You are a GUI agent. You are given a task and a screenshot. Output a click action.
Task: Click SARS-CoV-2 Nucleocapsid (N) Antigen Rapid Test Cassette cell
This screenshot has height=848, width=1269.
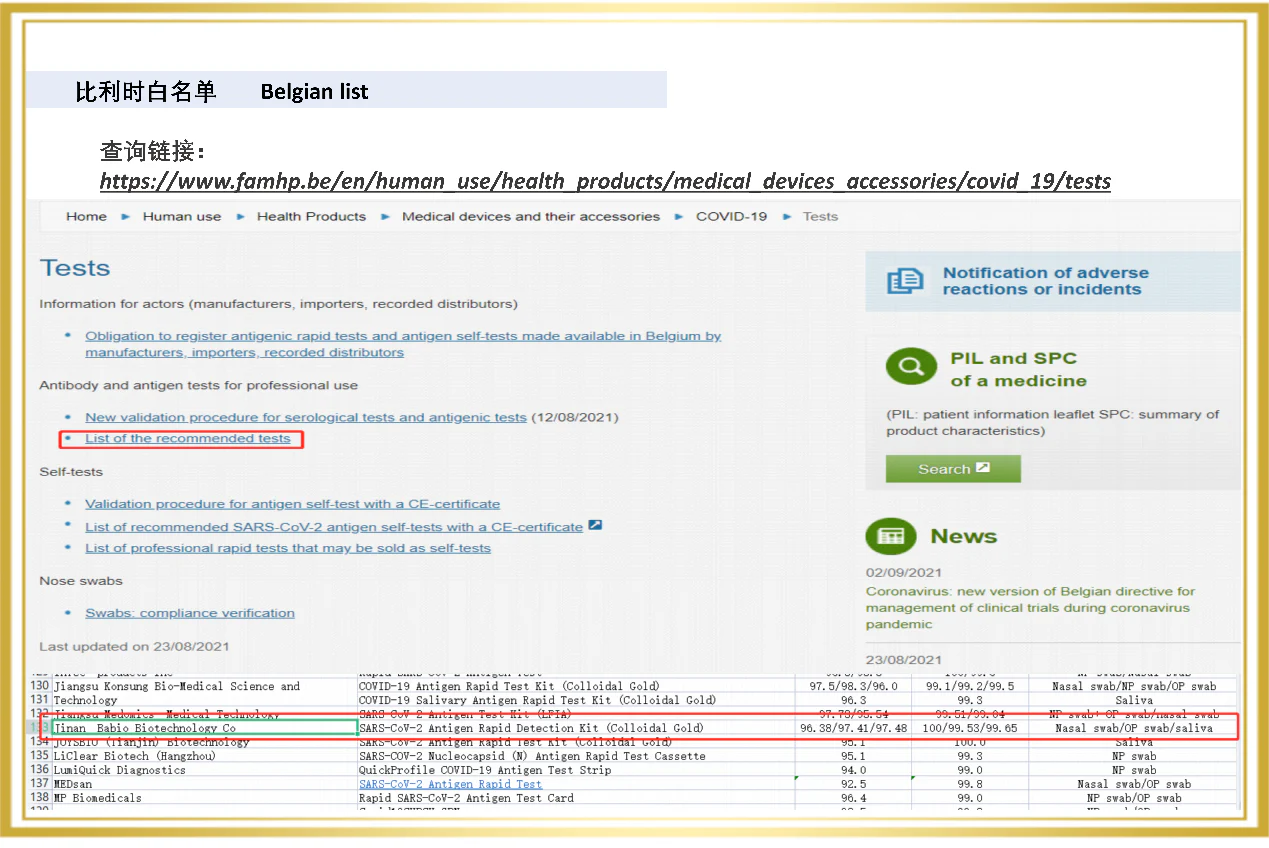point(577,756)
